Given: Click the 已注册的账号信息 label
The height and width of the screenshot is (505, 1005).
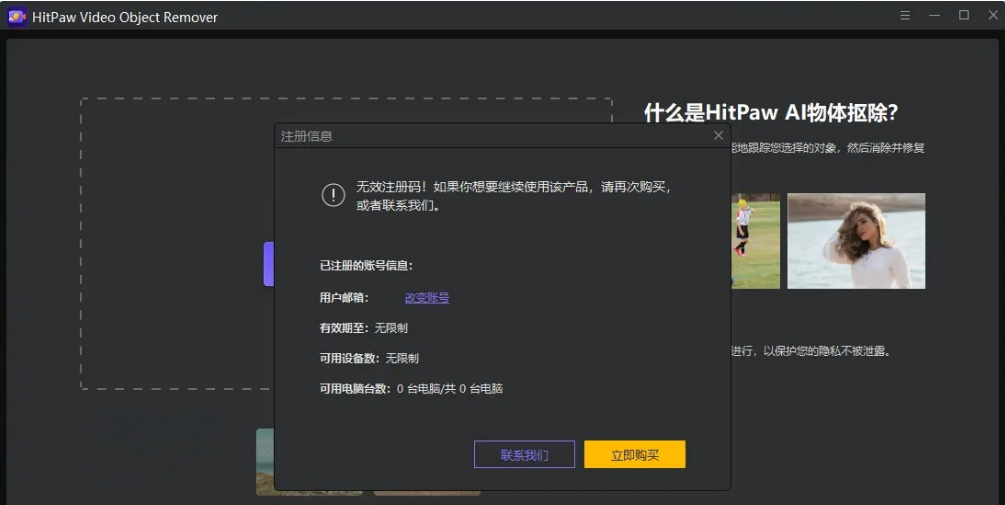Looking at the screenshot, I should pyautogui.click(x=366, y=265).
